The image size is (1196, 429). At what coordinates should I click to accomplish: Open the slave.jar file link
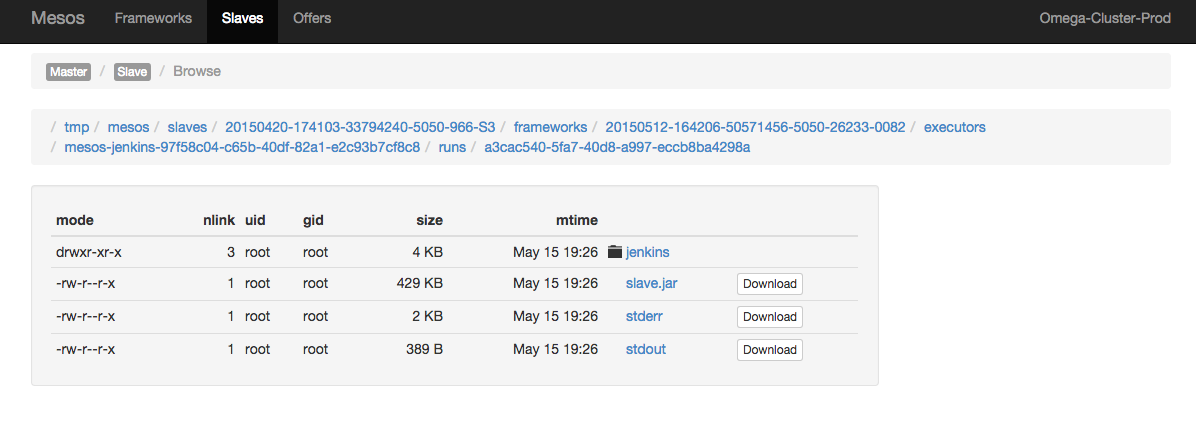[x=651, y=284]
